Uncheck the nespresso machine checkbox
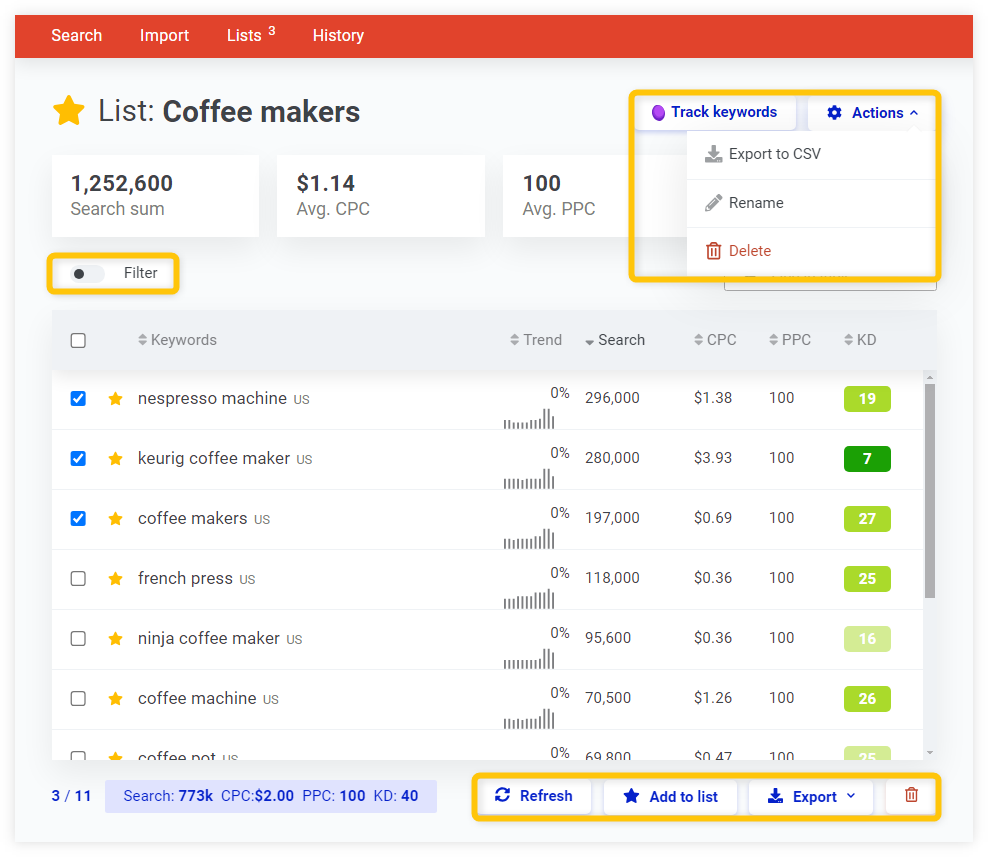Viewport: 988px width, 857px height. pos(78,399)
